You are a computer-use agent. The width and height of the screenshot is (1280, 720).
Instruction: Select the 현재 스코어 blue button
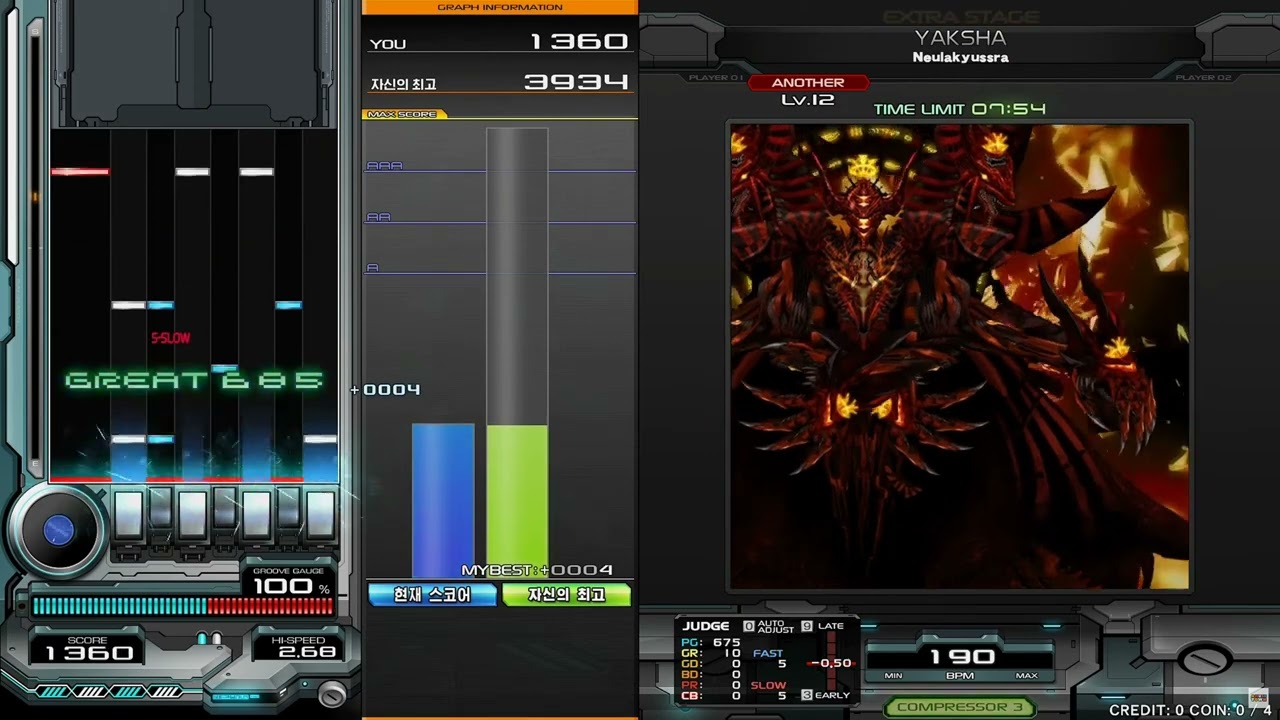pos(433,595)
